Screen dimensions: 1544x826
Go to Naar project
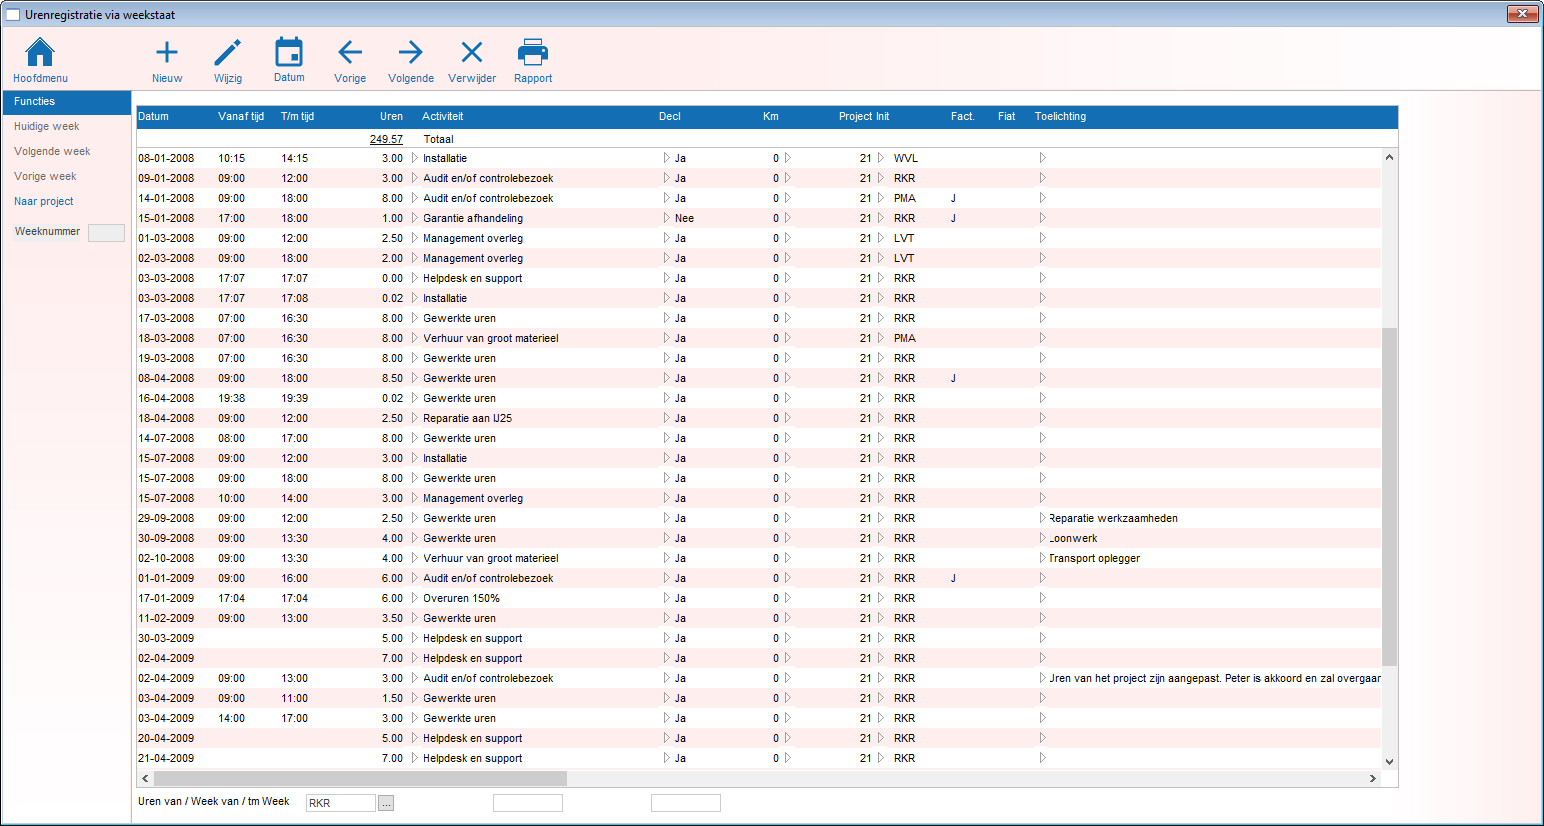(44, 202)
